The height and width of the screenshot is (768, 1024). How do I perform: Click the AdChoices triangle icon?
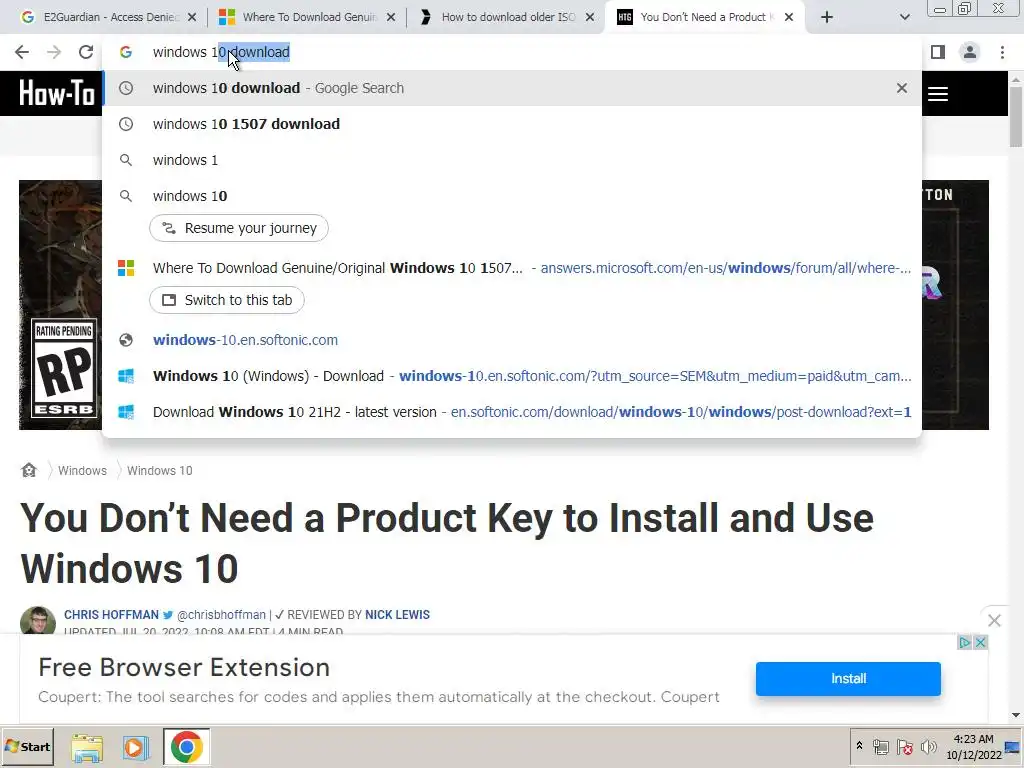965,643
